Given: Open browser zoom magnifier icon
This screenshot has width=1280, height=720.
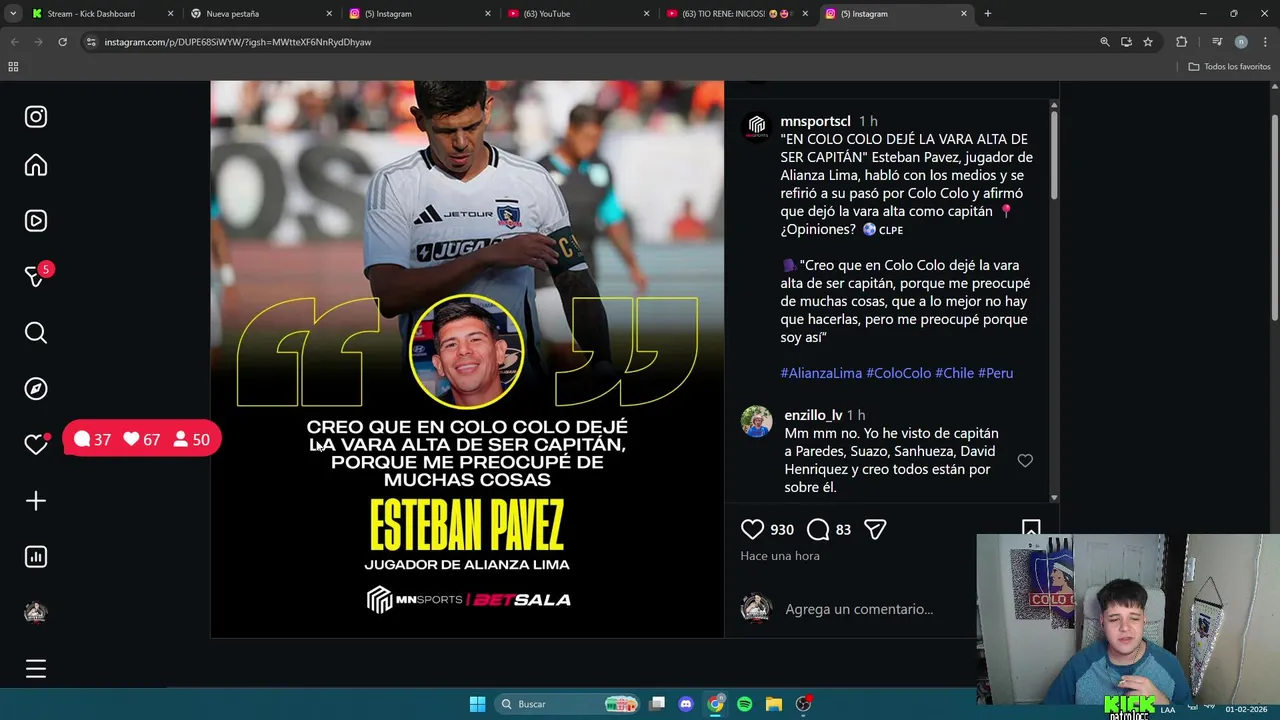Looking at the screenshot, I should (1105, 42).
